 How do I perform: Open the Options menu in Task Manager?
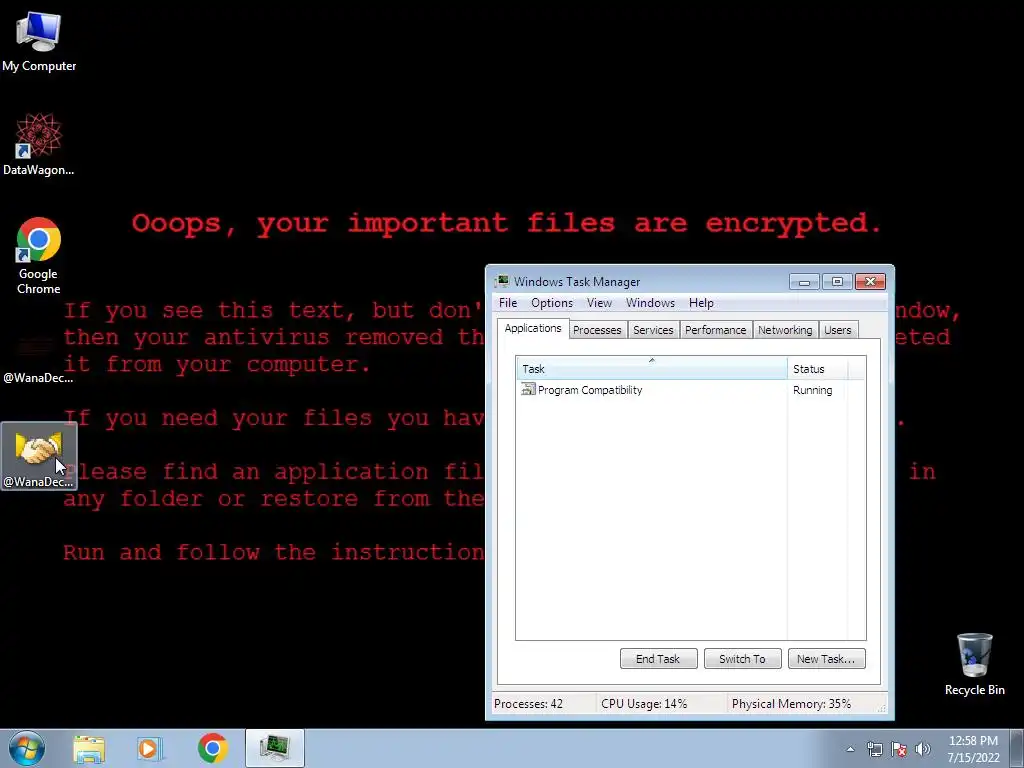coord(552,303)
